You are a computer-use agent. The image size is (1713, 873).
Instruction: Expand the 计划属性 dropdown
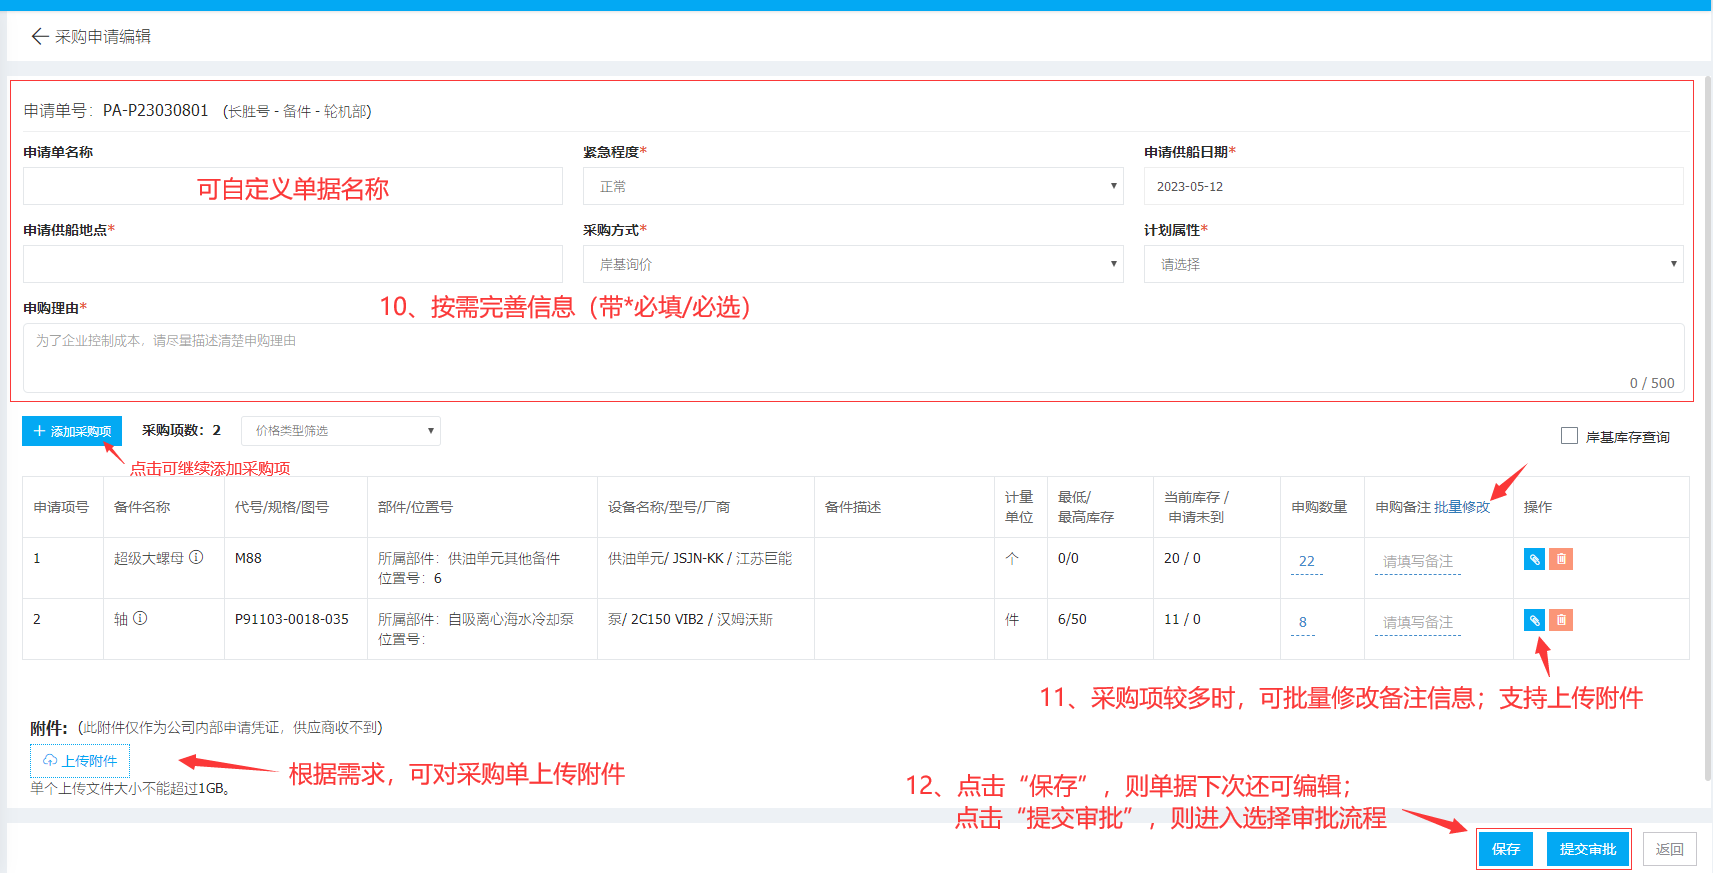tap(1414, 264)
